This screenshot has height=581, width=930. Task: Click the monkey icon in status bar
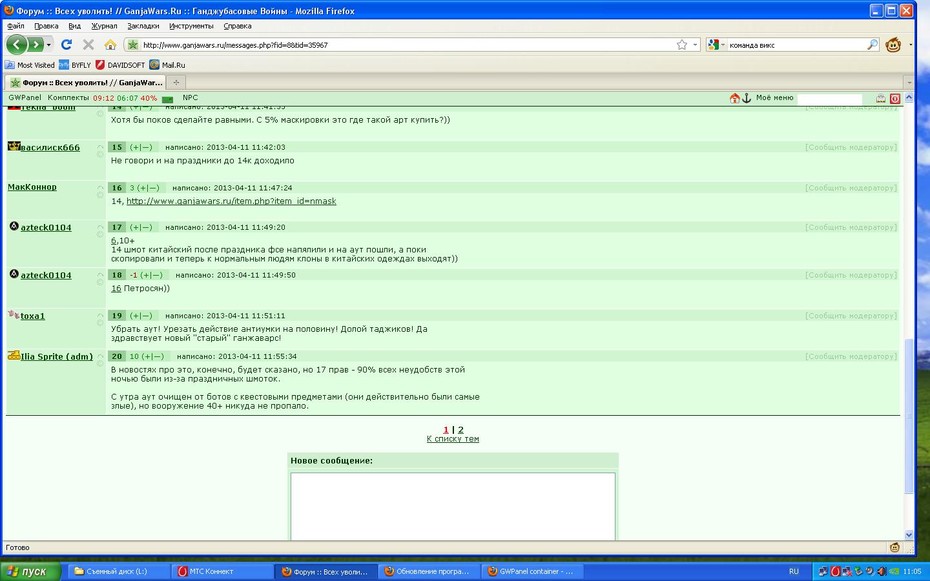pos(894,548)
